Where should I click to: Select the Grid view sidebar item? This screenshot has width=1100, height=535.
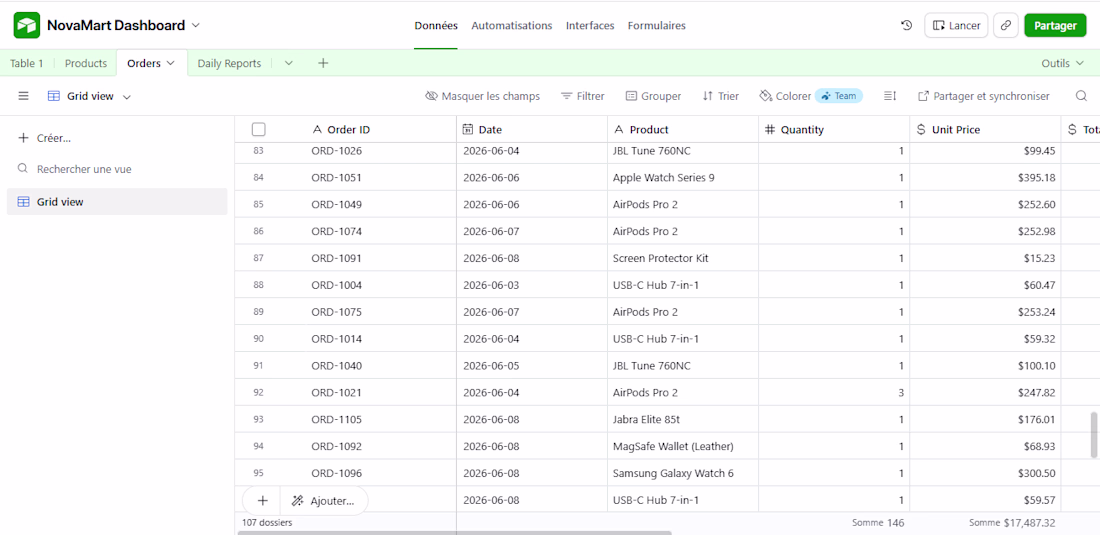coord(117,202)
